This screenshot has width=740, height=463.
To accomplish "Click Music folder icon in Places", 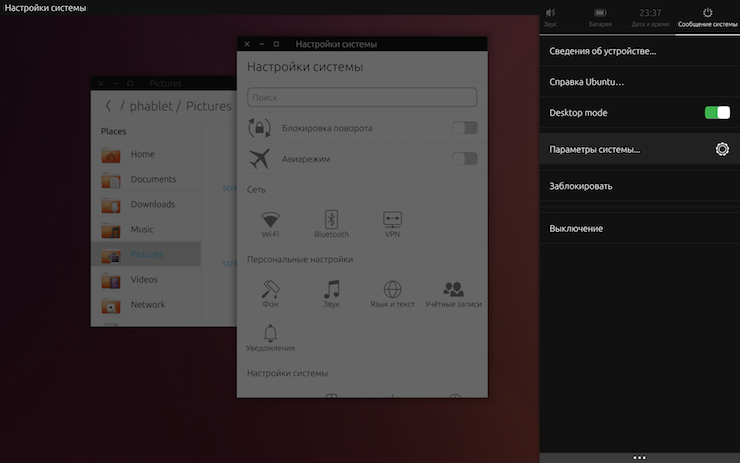I will tap(111, 229).
